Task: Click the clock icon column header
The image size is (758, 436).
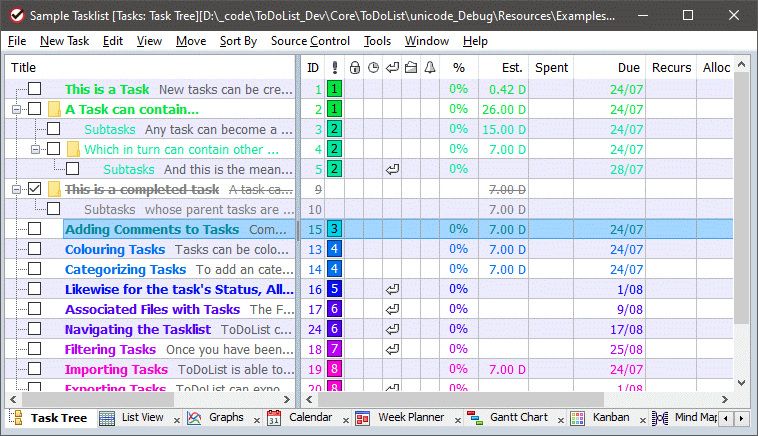Action: click(373, 68)
